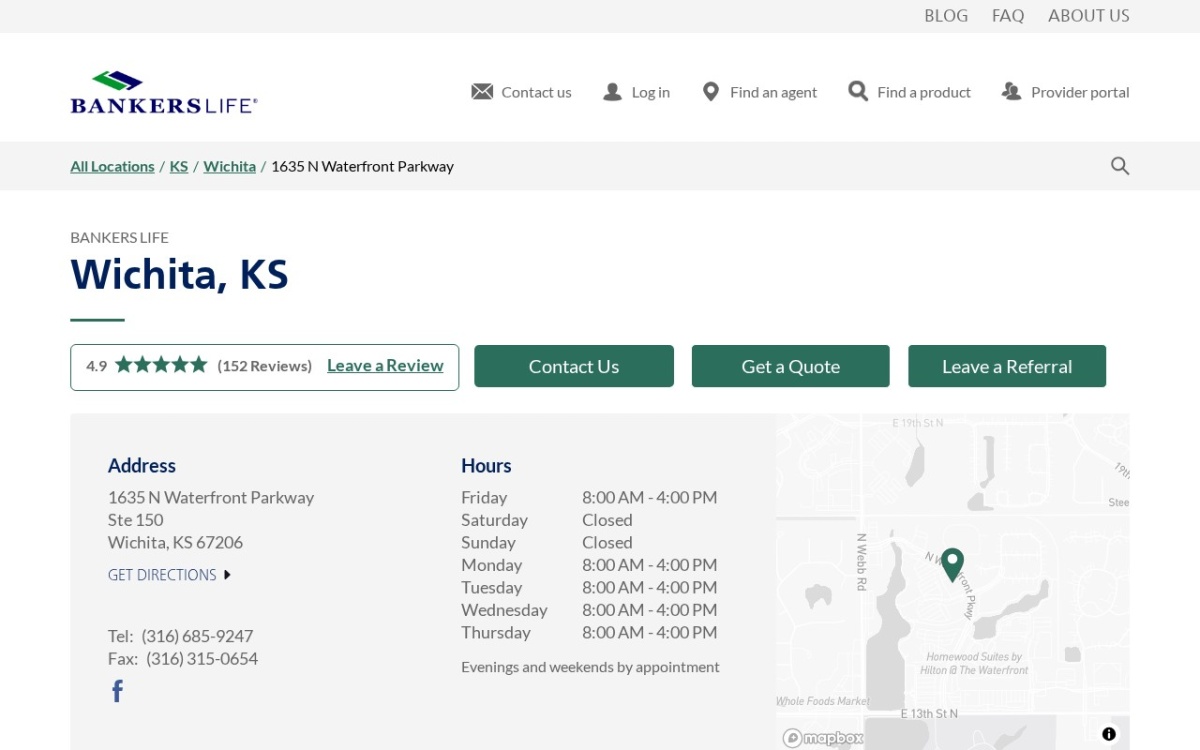Click the 4.9 rating value
Screen dimensions: 1200x750
tap(96, 366)
